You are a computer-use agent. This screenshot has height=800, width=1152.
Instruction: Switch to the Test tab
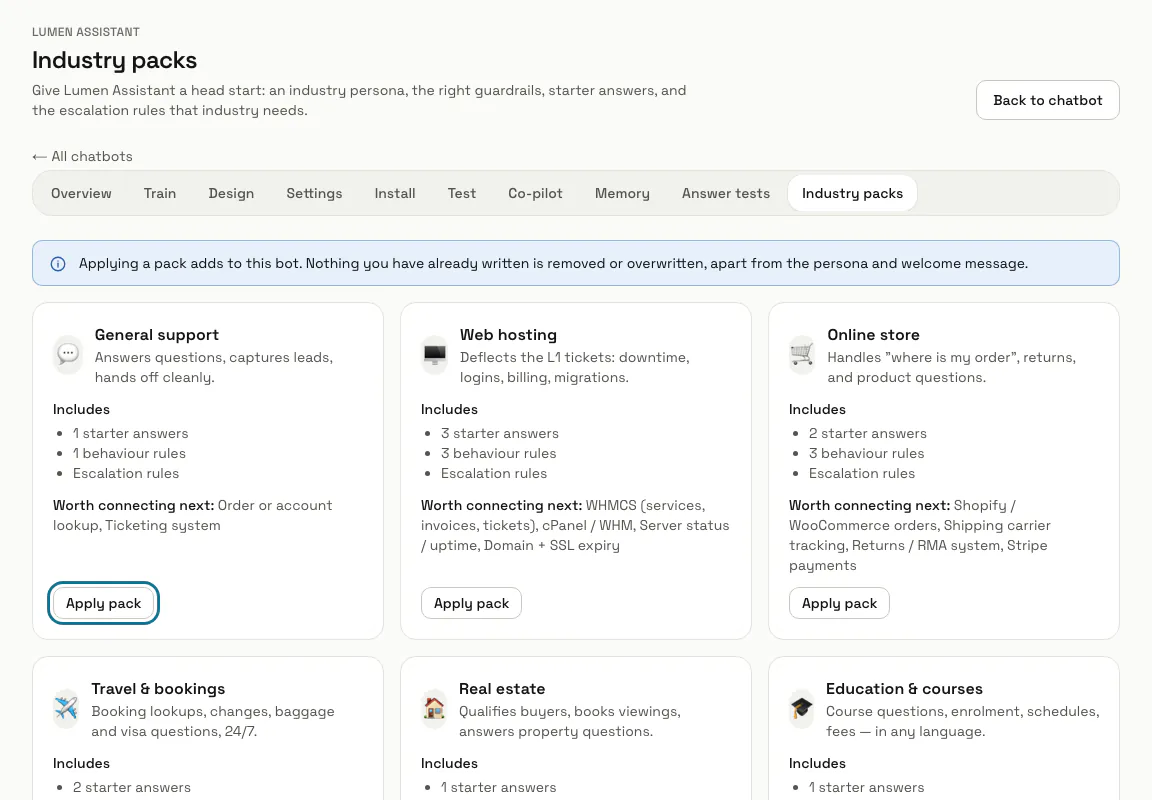pos(462,193)
